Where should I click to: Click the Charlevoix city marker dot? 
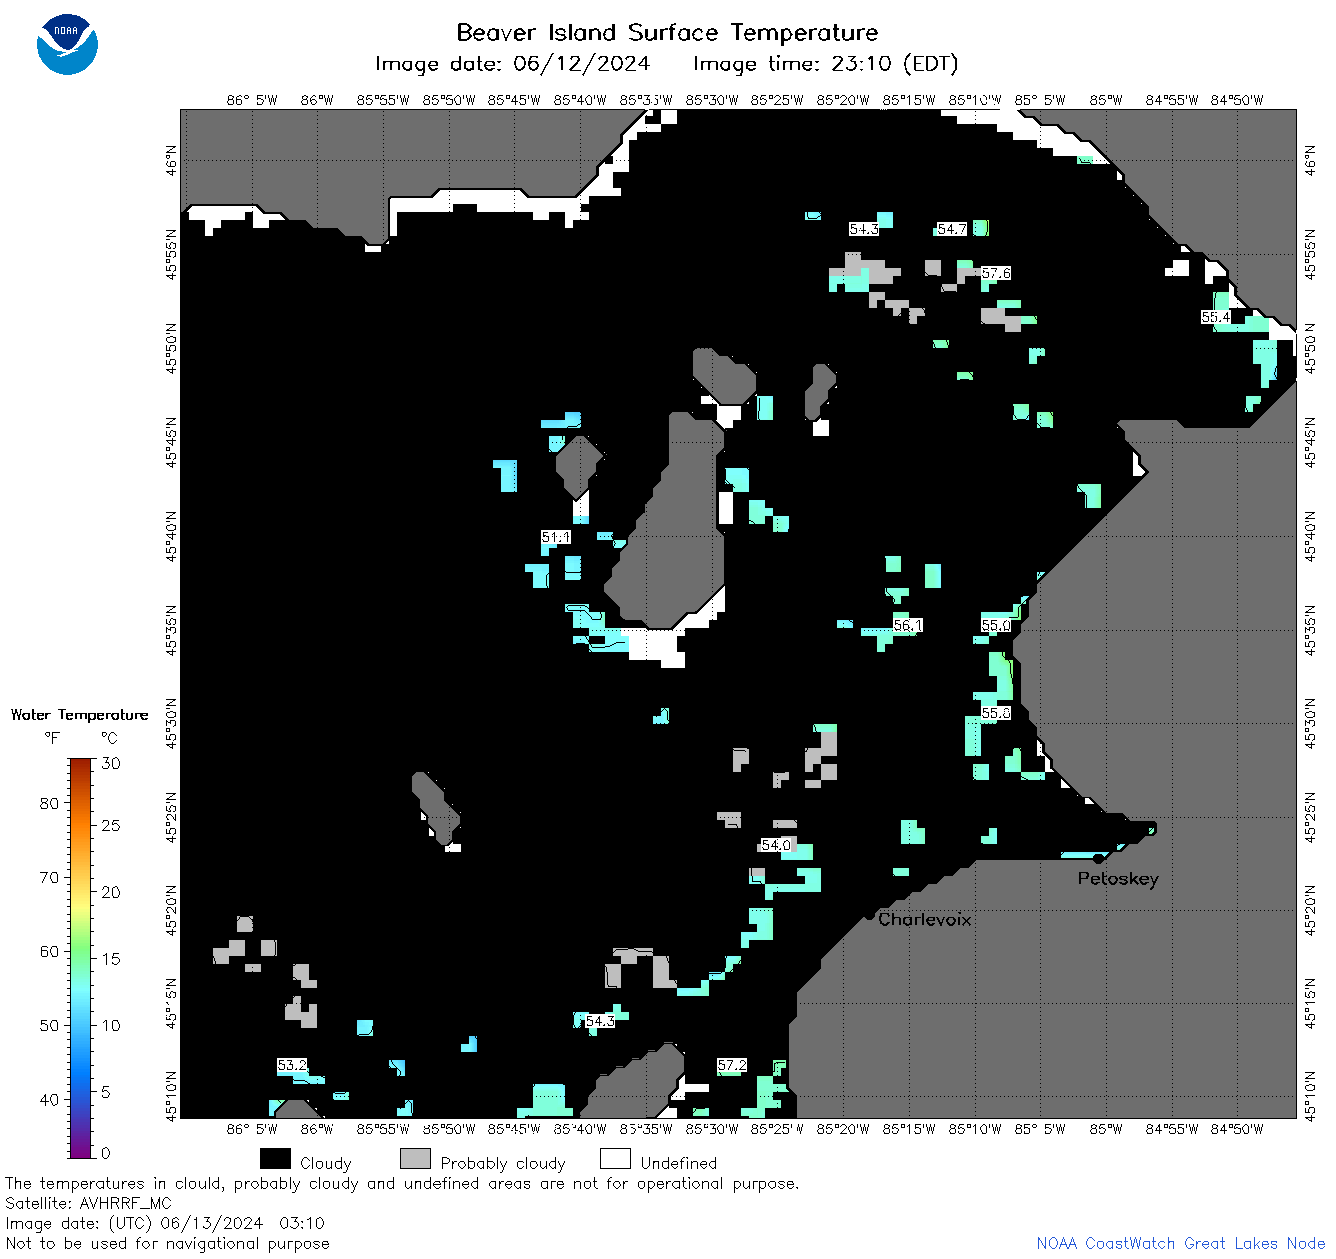[x=869, y=915]
